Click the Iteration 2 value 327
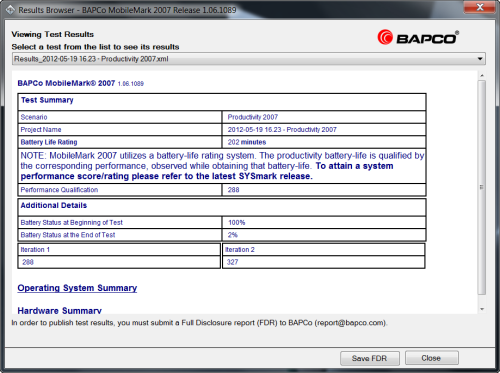The image size is (500, 373). coord(232,262)
